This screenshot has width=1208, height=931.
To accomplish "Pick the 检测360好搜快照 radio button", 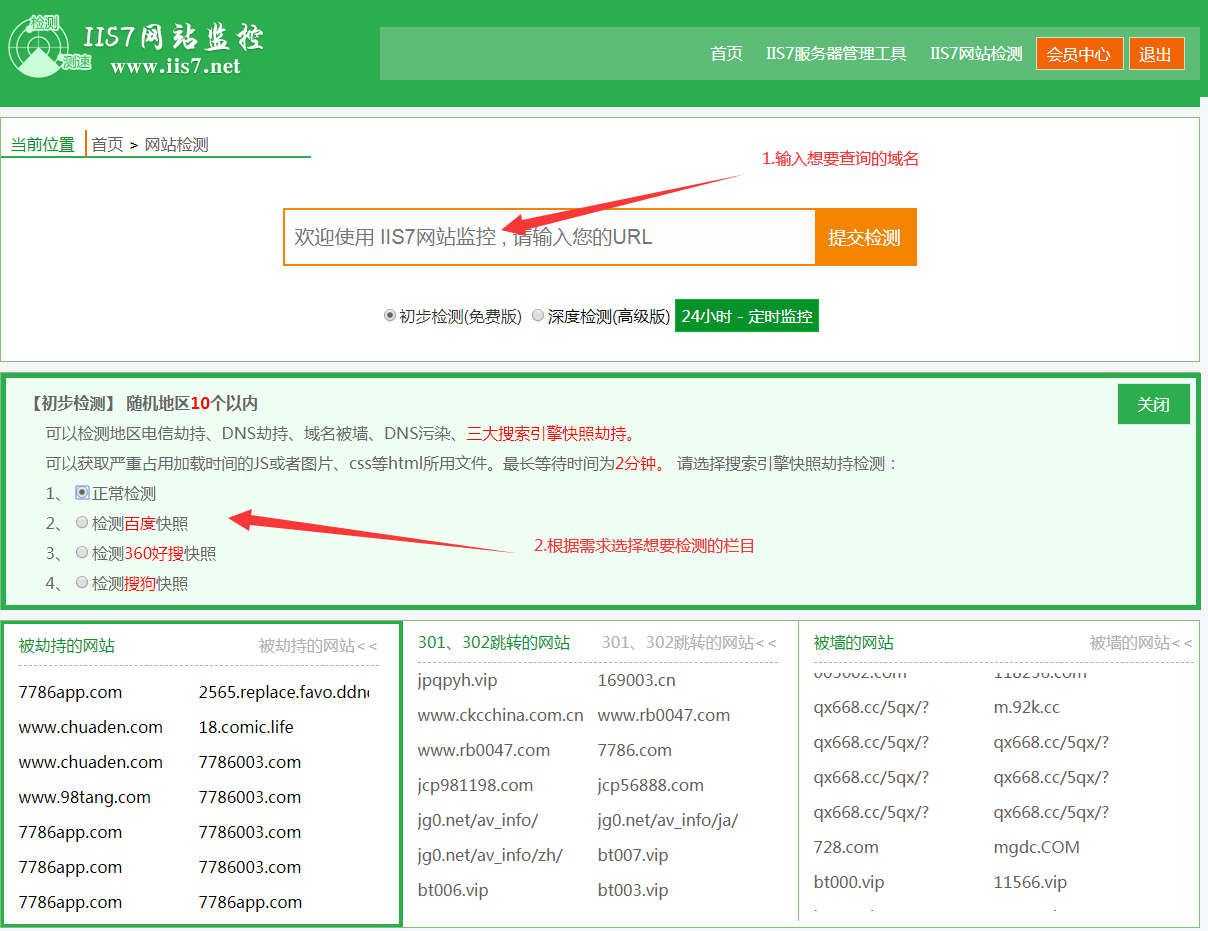I will click(82, 553).
